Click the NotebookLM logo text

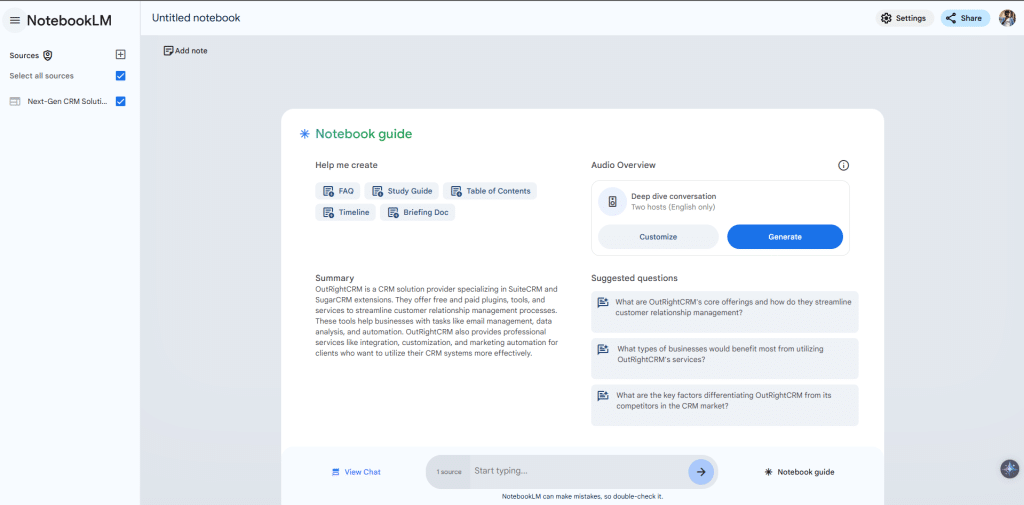[x=69, y=20]
